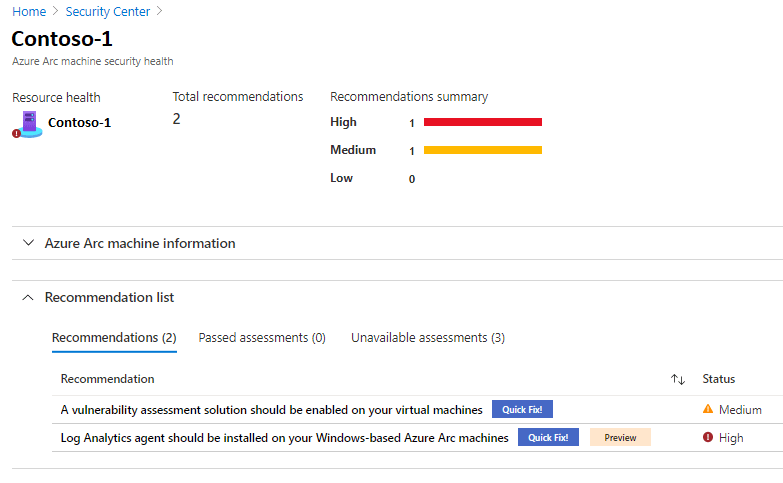Image resolution: width=783 pixels, height=483 pixels.
Task: Open Security Center breadcrumb link
Action: (x=107, y=11)
